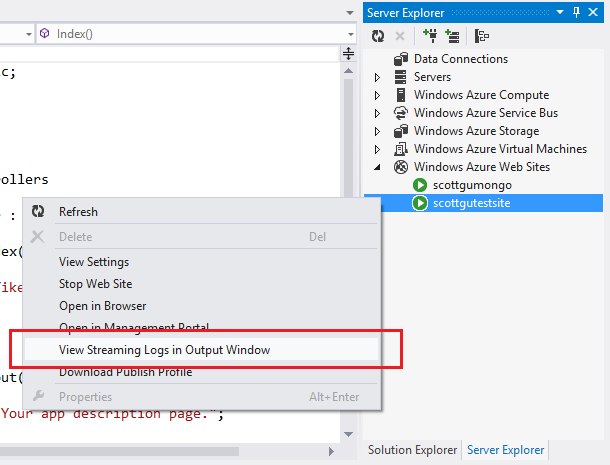The image size is (610, 465).
Task: Click the editor vertical scrollbar up arrow
Action: 349,71
